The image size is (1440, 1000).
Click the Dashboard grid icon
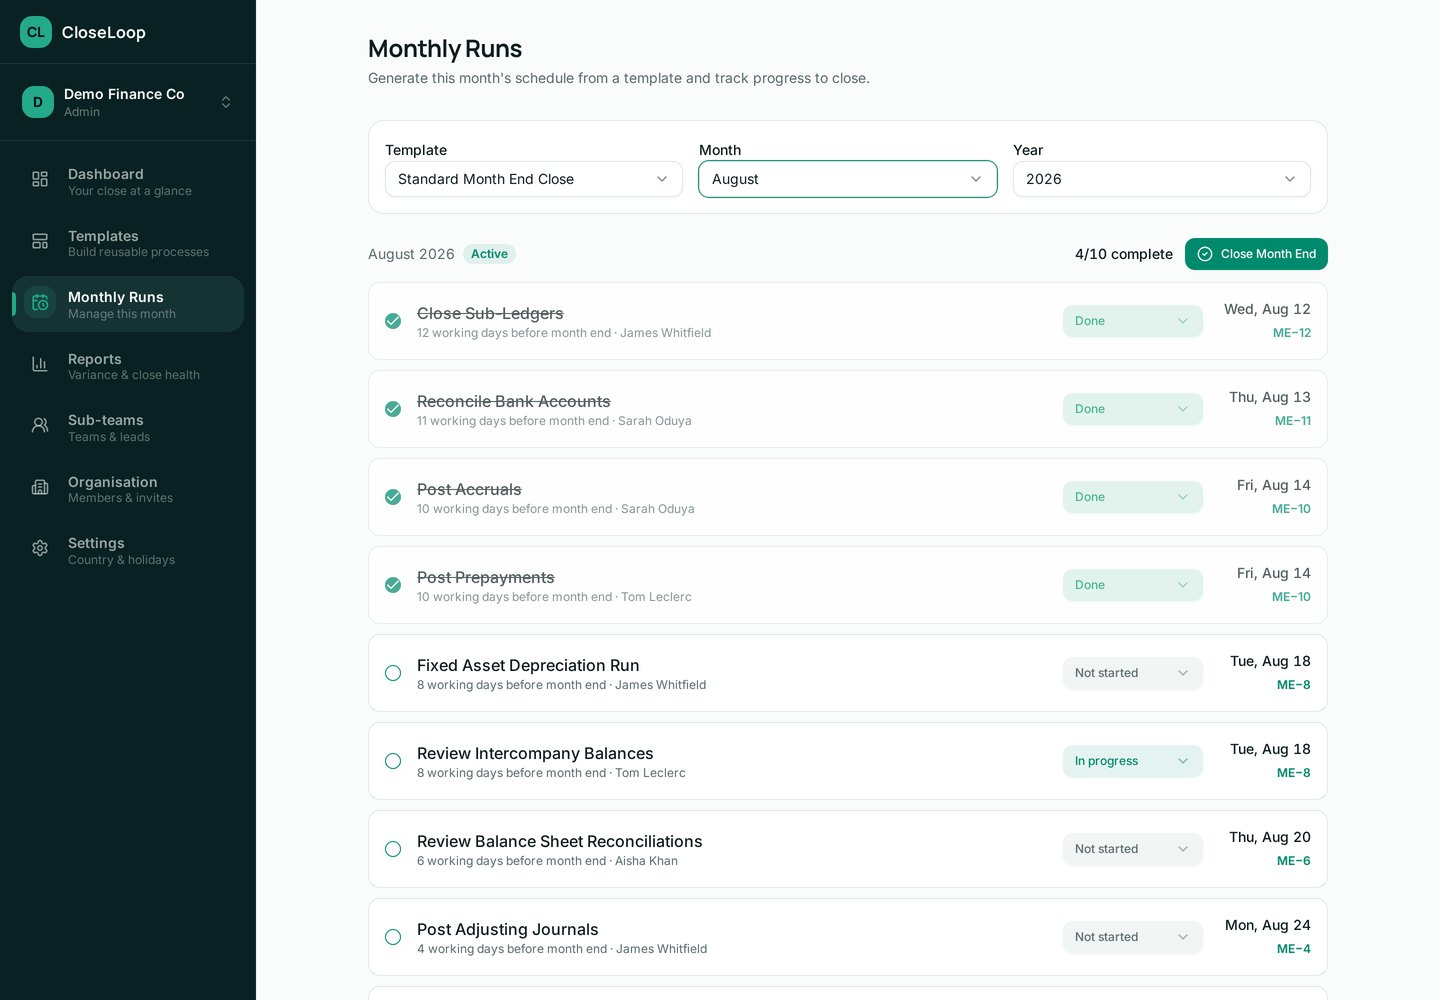(x=40, y=179)
